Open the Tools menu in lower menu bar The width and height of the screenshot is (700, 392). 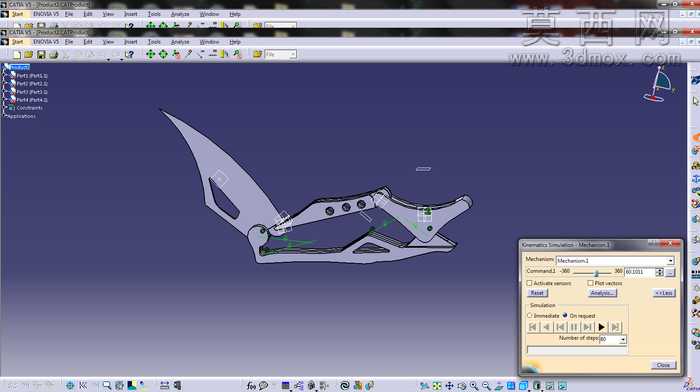click(x=154, y=42)
